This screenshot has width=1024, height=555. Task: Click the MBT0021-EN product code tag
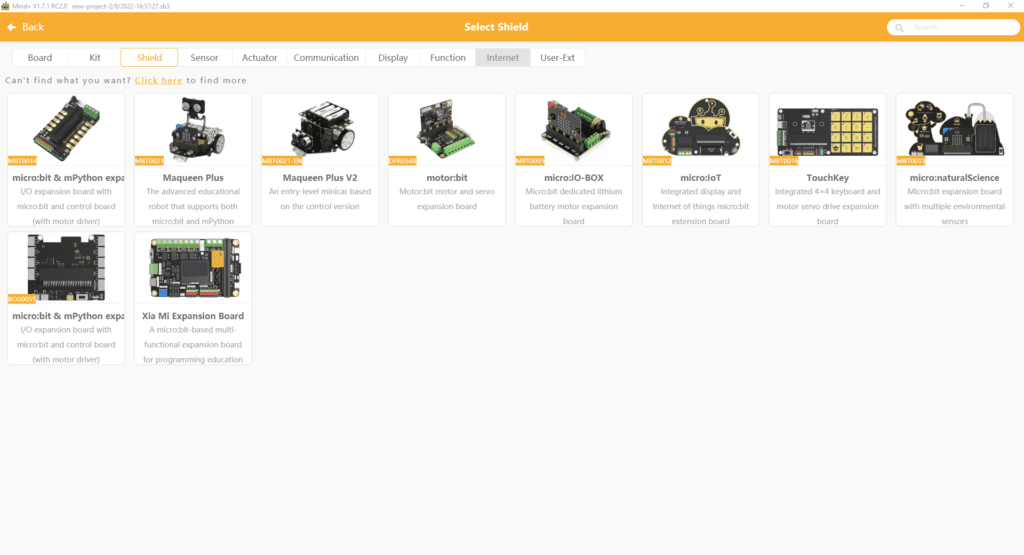pyautogui.click(x=282, y=161)
